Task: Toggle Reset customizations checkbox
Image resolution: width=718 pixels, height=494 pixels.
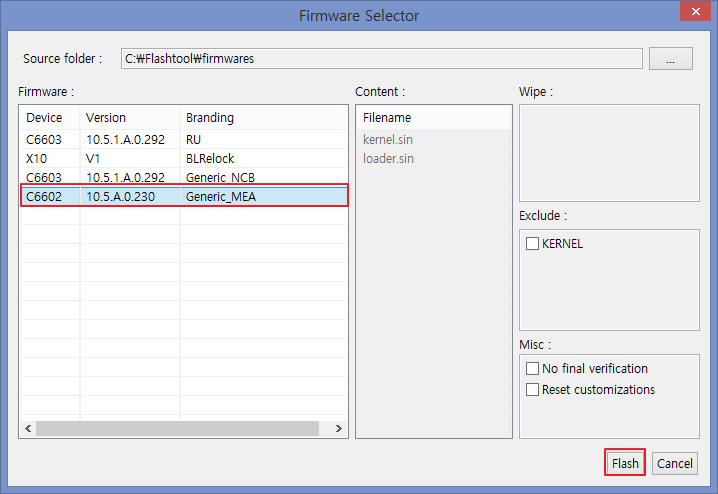Action: (x=532, y=390)
